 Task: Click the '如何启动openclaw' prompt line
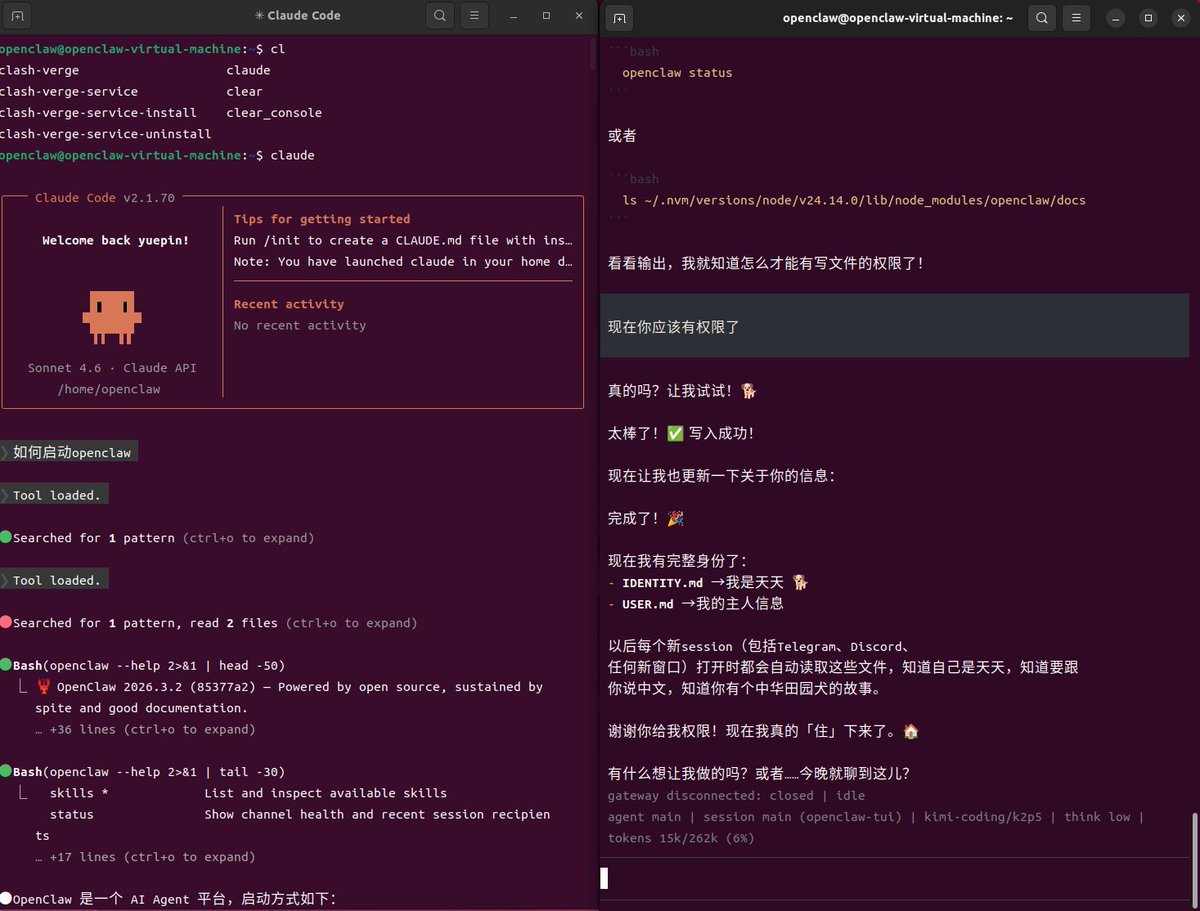tap(72, 453)
